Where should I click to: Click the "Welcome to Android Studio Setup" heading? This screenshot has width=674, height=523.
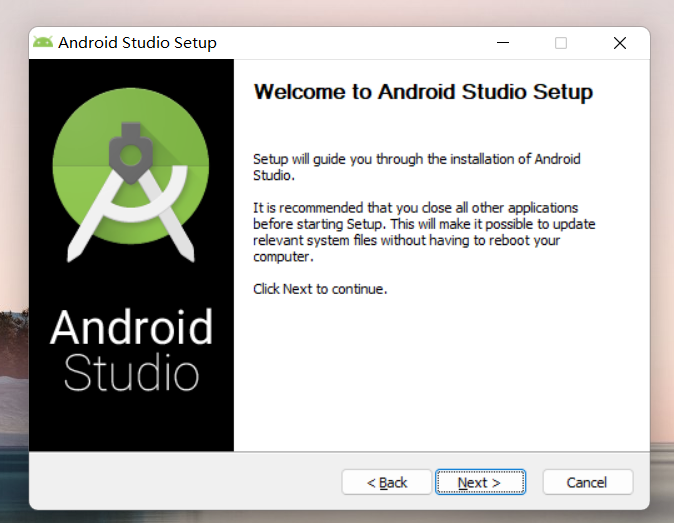(x=423, y=92)
